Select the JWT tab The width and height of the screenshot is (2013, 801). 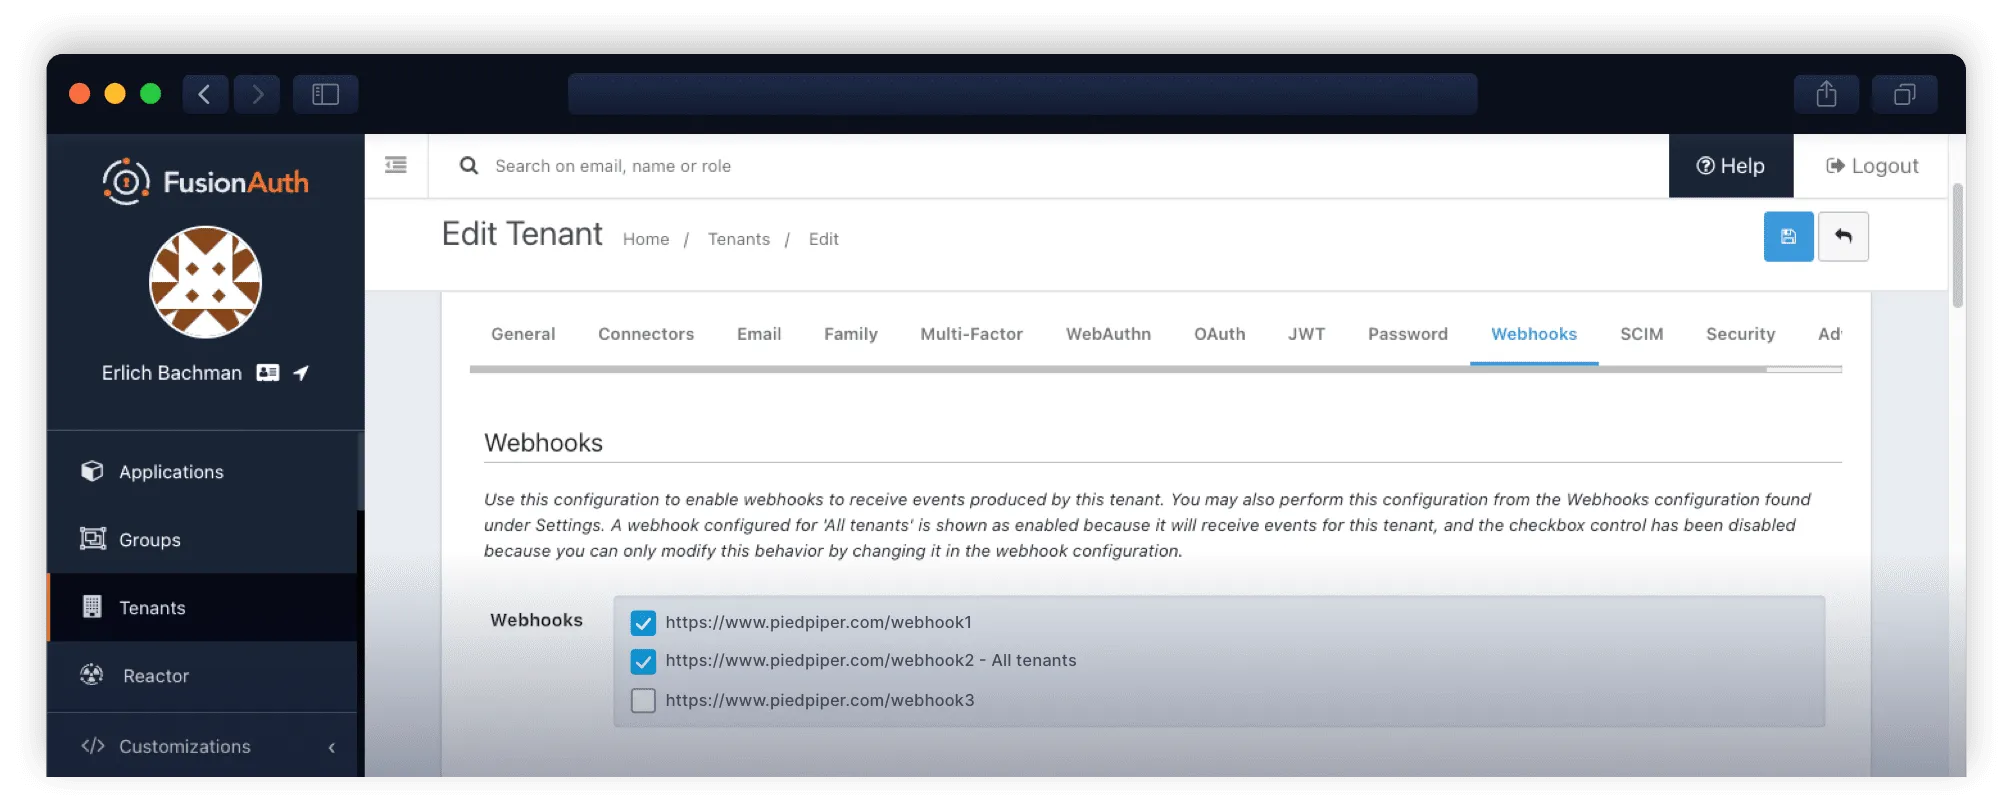point(1306,334)
